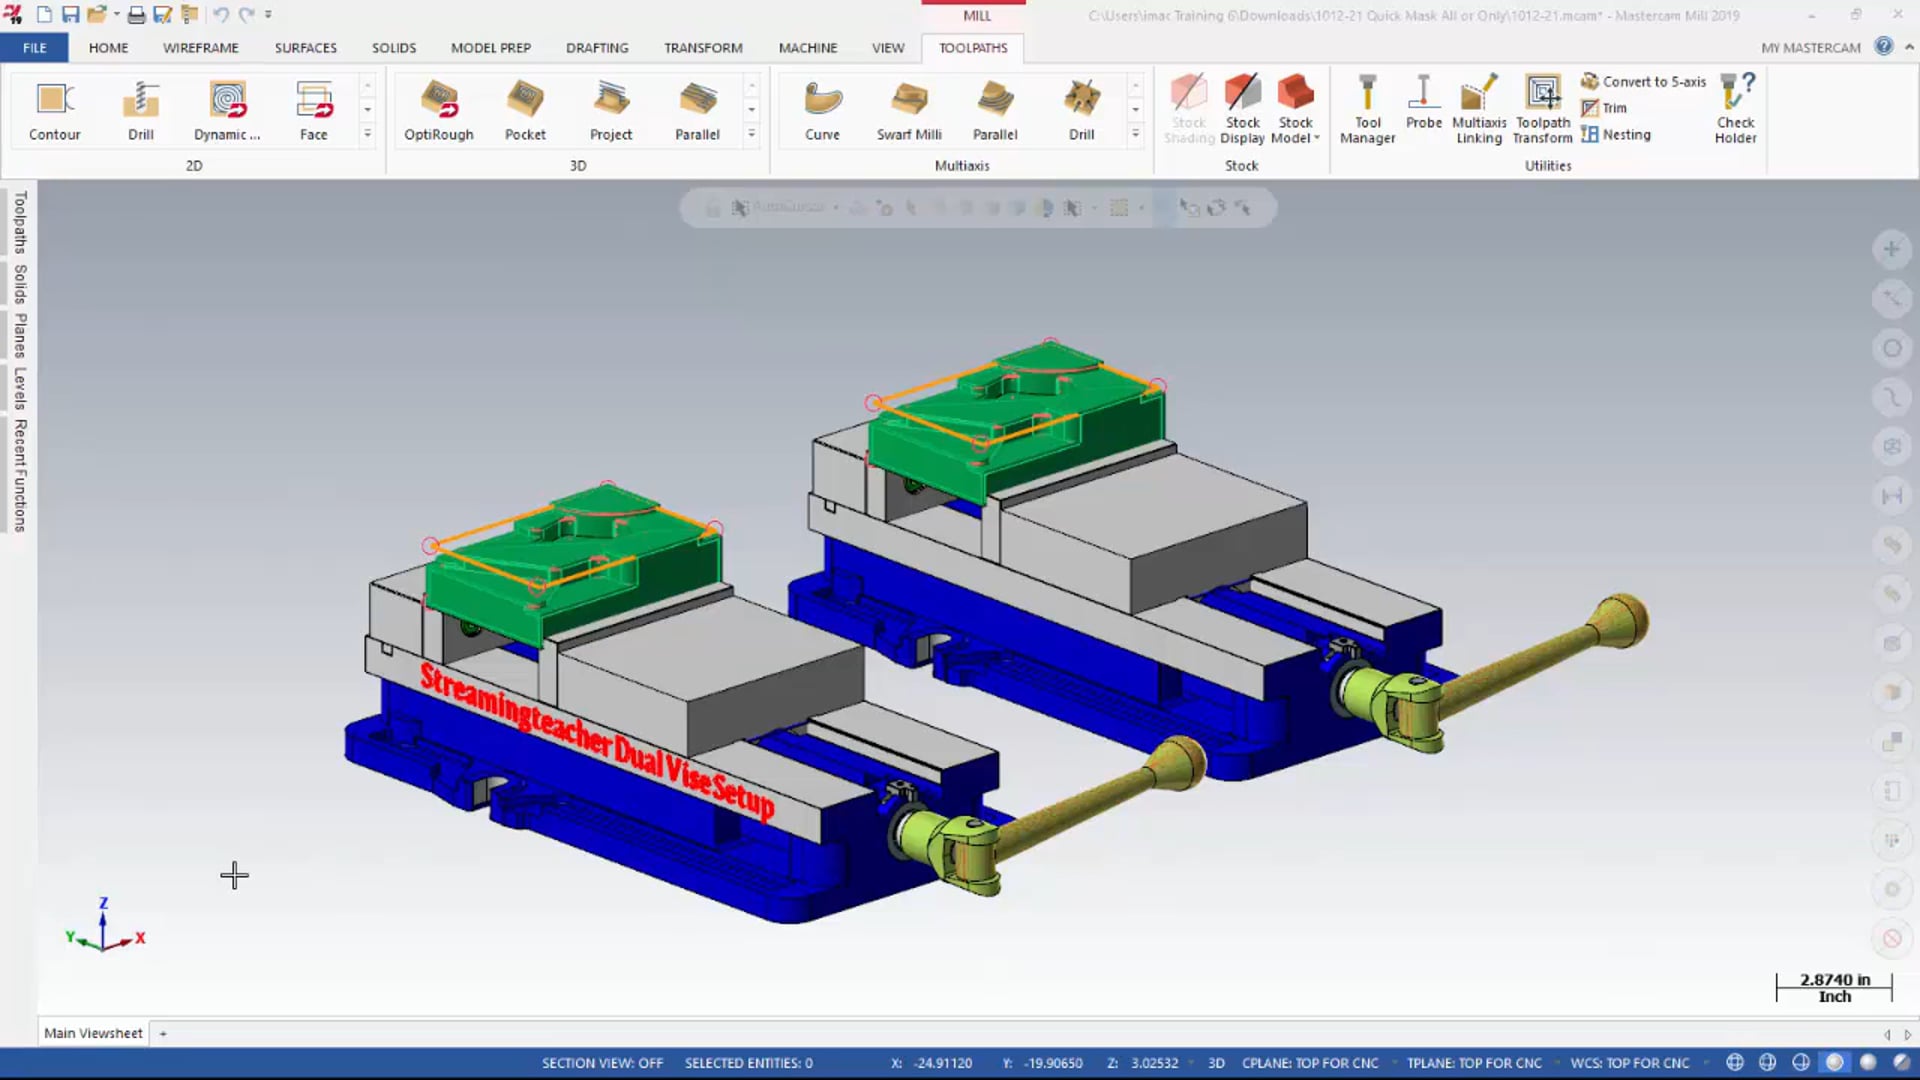The width and height of the screenshot is (1920, 1080).
Task: Click the 3D gallery down arrow
Action: coord(751,109)
